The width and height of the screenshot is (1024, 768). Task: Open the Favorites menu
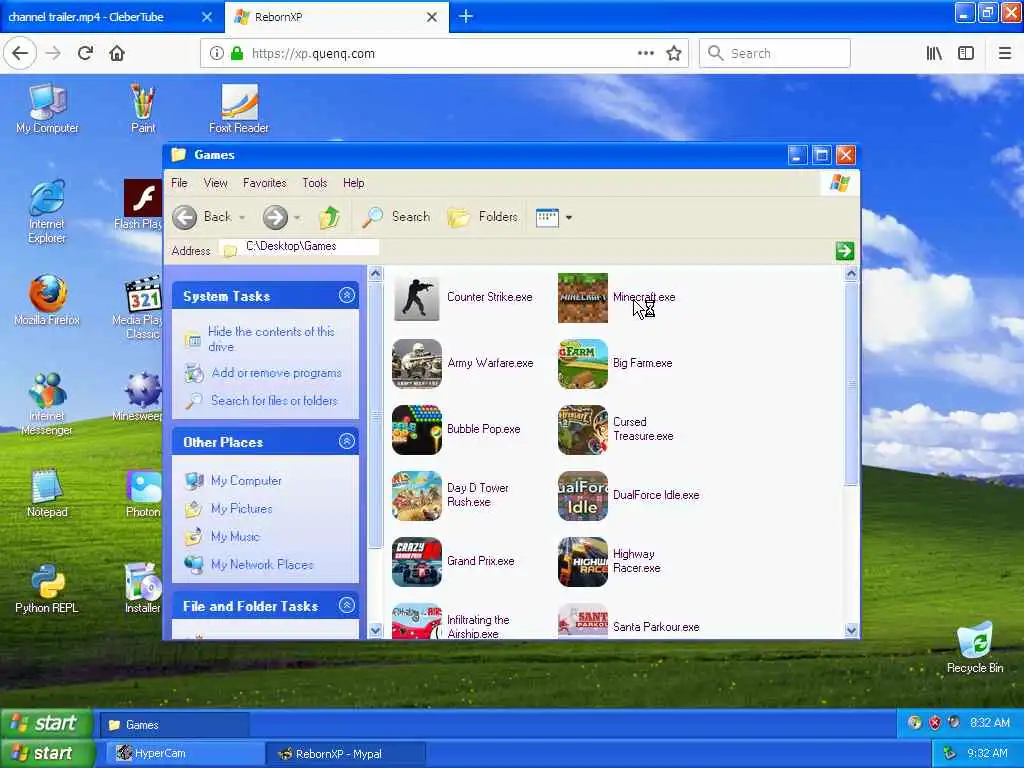tap(264, 183)
